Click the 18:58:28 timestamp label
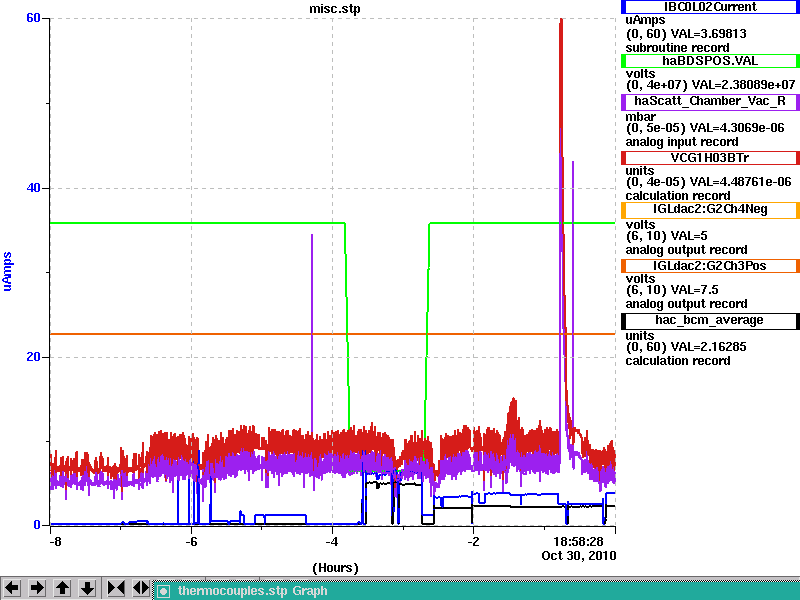800x600 pixels. pos(578,541)
